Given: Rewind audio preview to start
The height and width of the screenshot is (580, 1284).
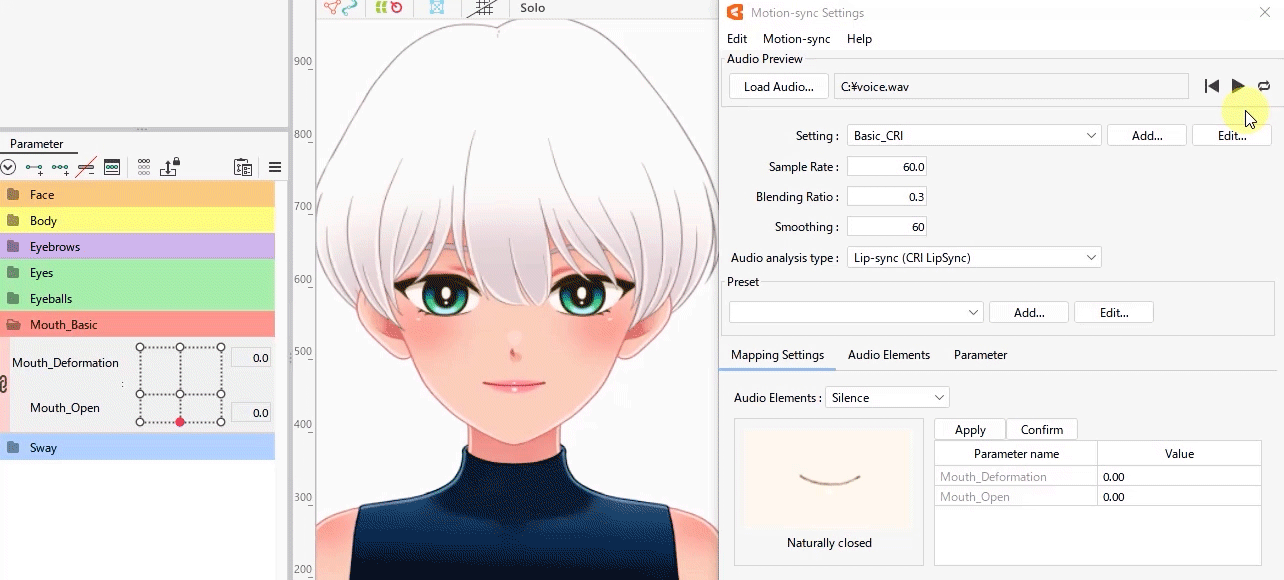Looking at the screenshot, I should click(1211, 87).
